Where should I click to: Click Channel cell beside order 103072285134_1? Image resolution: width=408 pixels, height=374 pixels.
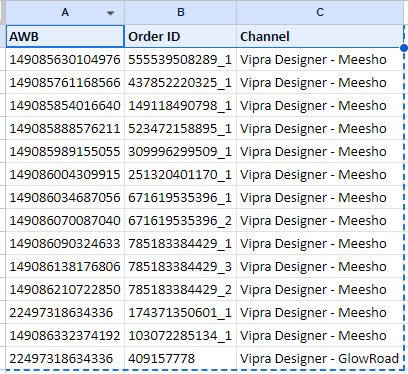pyautogui.click(x=320, y=335)
